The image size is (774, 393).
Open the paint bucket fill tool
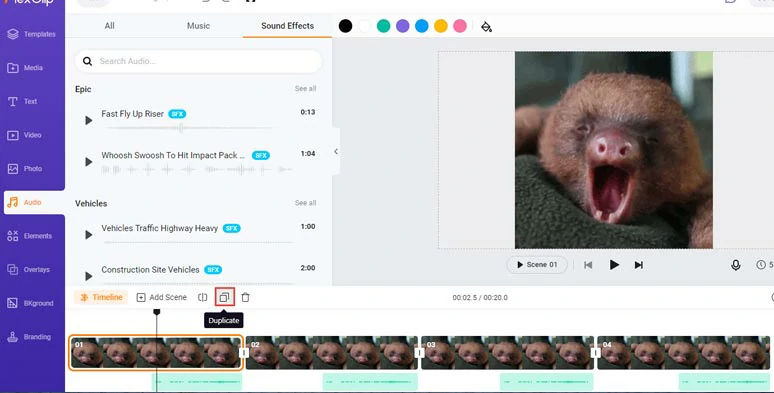pyautogui.click(x=486, y=26)
